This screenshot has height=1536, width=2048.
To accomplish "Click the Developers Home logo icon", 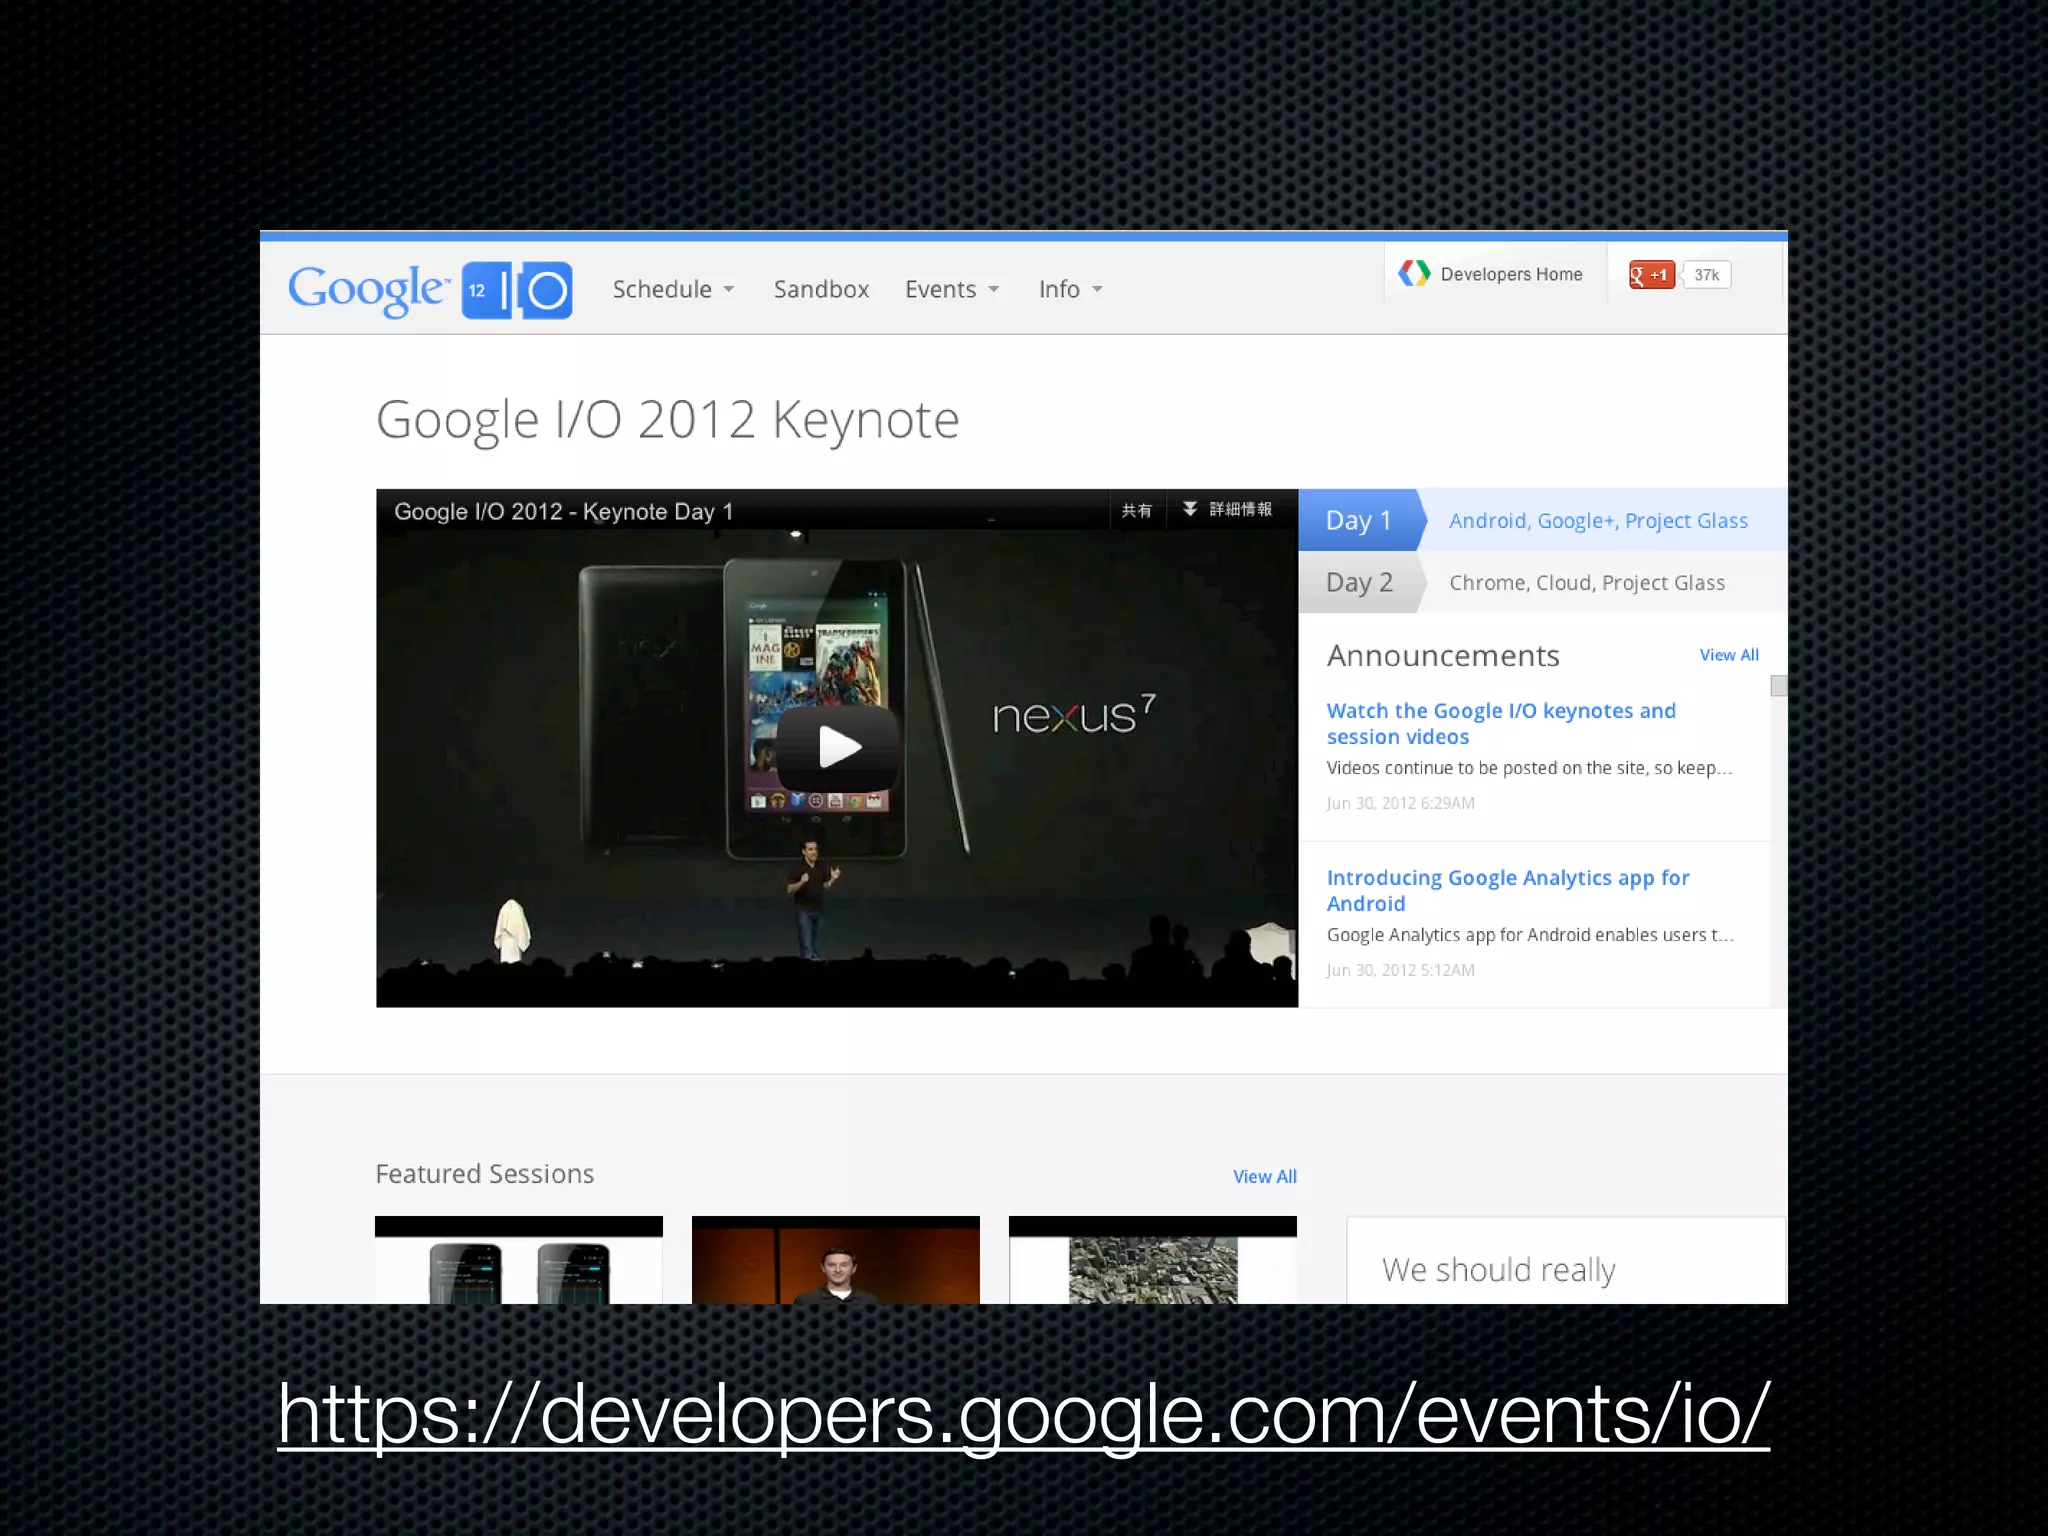I will coord(1414,273).
